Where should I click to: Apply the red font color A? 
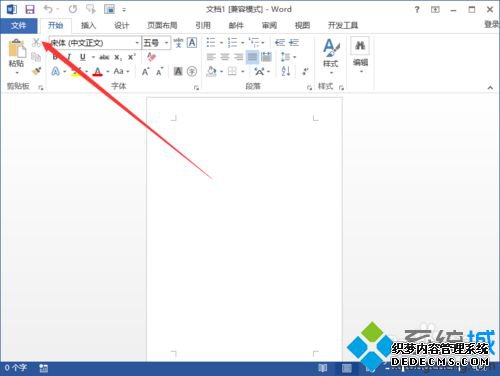(x=97, y=71)
